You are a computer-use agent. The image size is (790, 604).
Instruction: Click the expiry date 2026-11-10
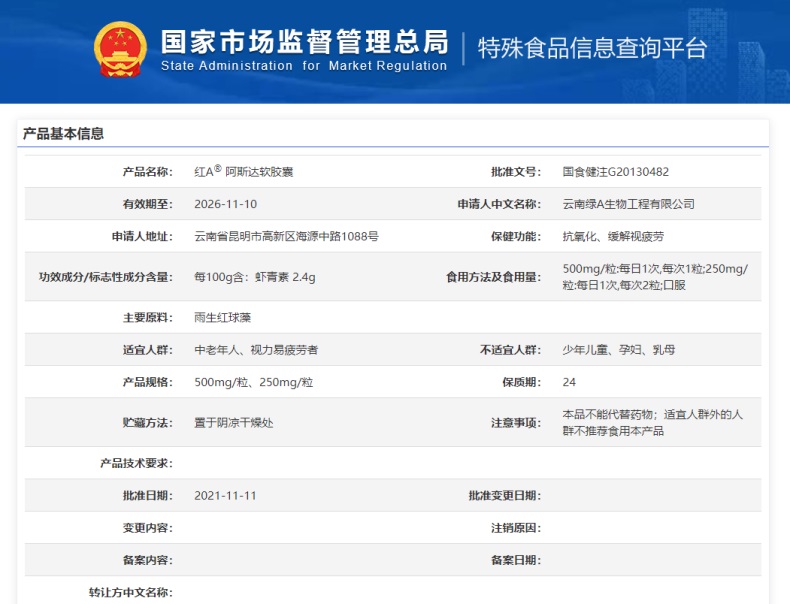pyautogui.click(x=225, y=204)
